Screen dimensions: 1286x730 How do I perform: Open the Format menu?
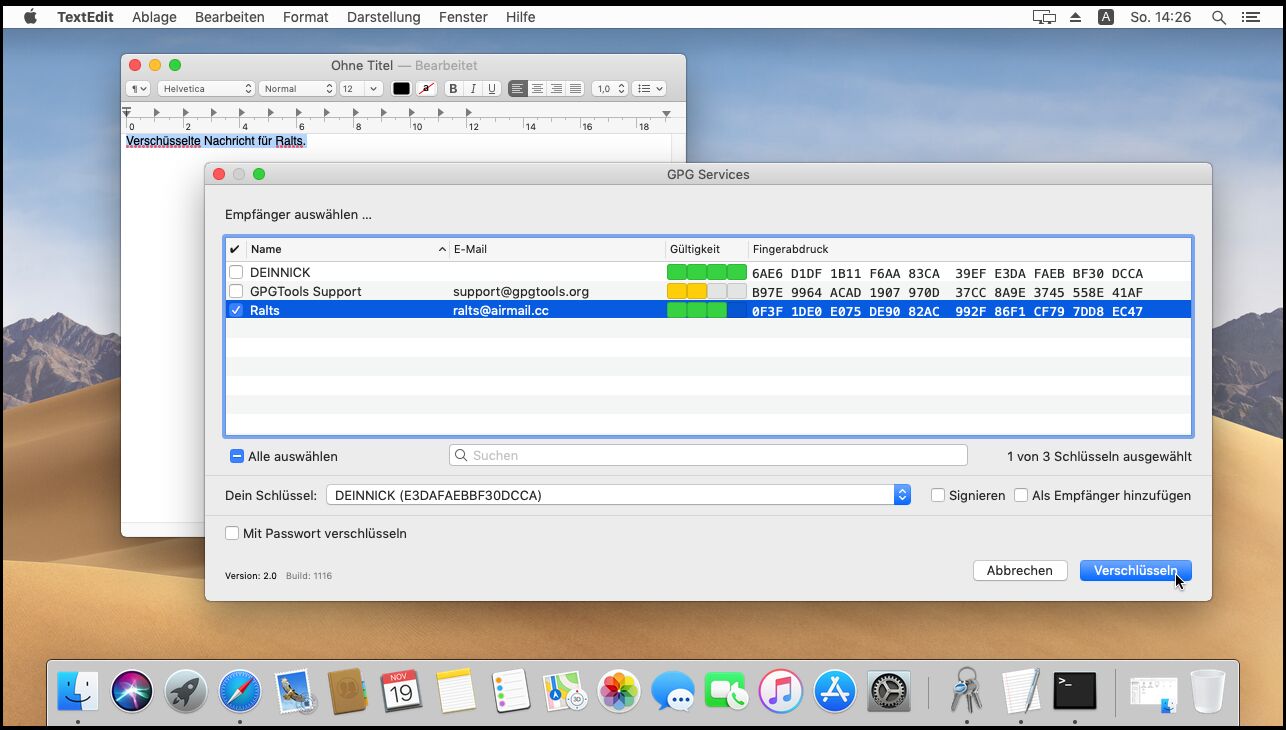(x=305, y=17)
